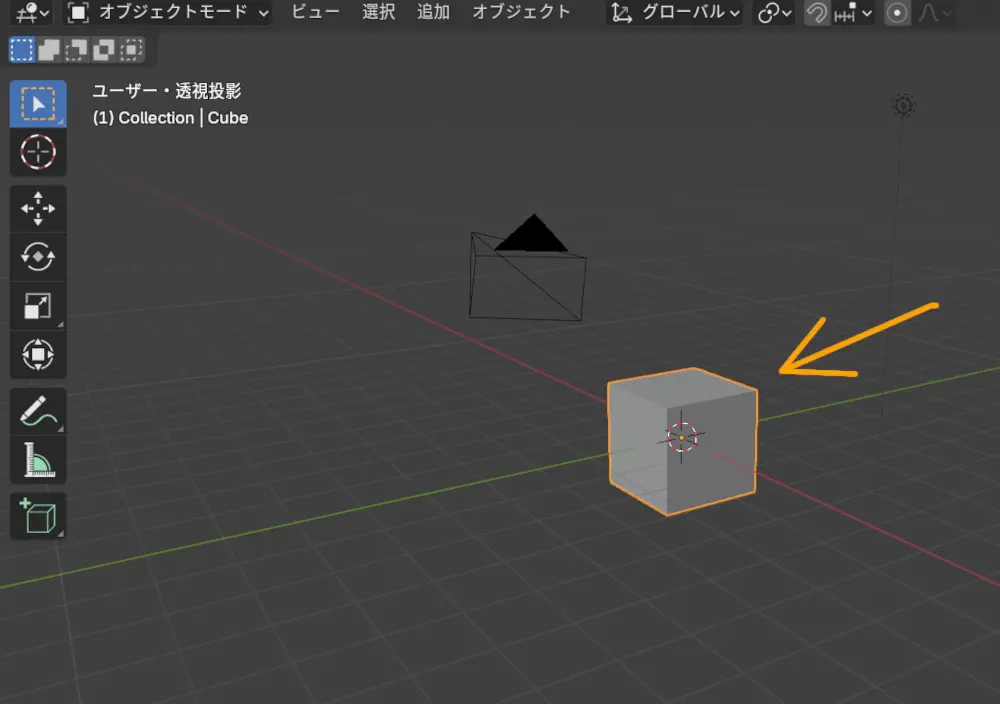
Task: Click the light object in viewport
Action: (902, 105)
